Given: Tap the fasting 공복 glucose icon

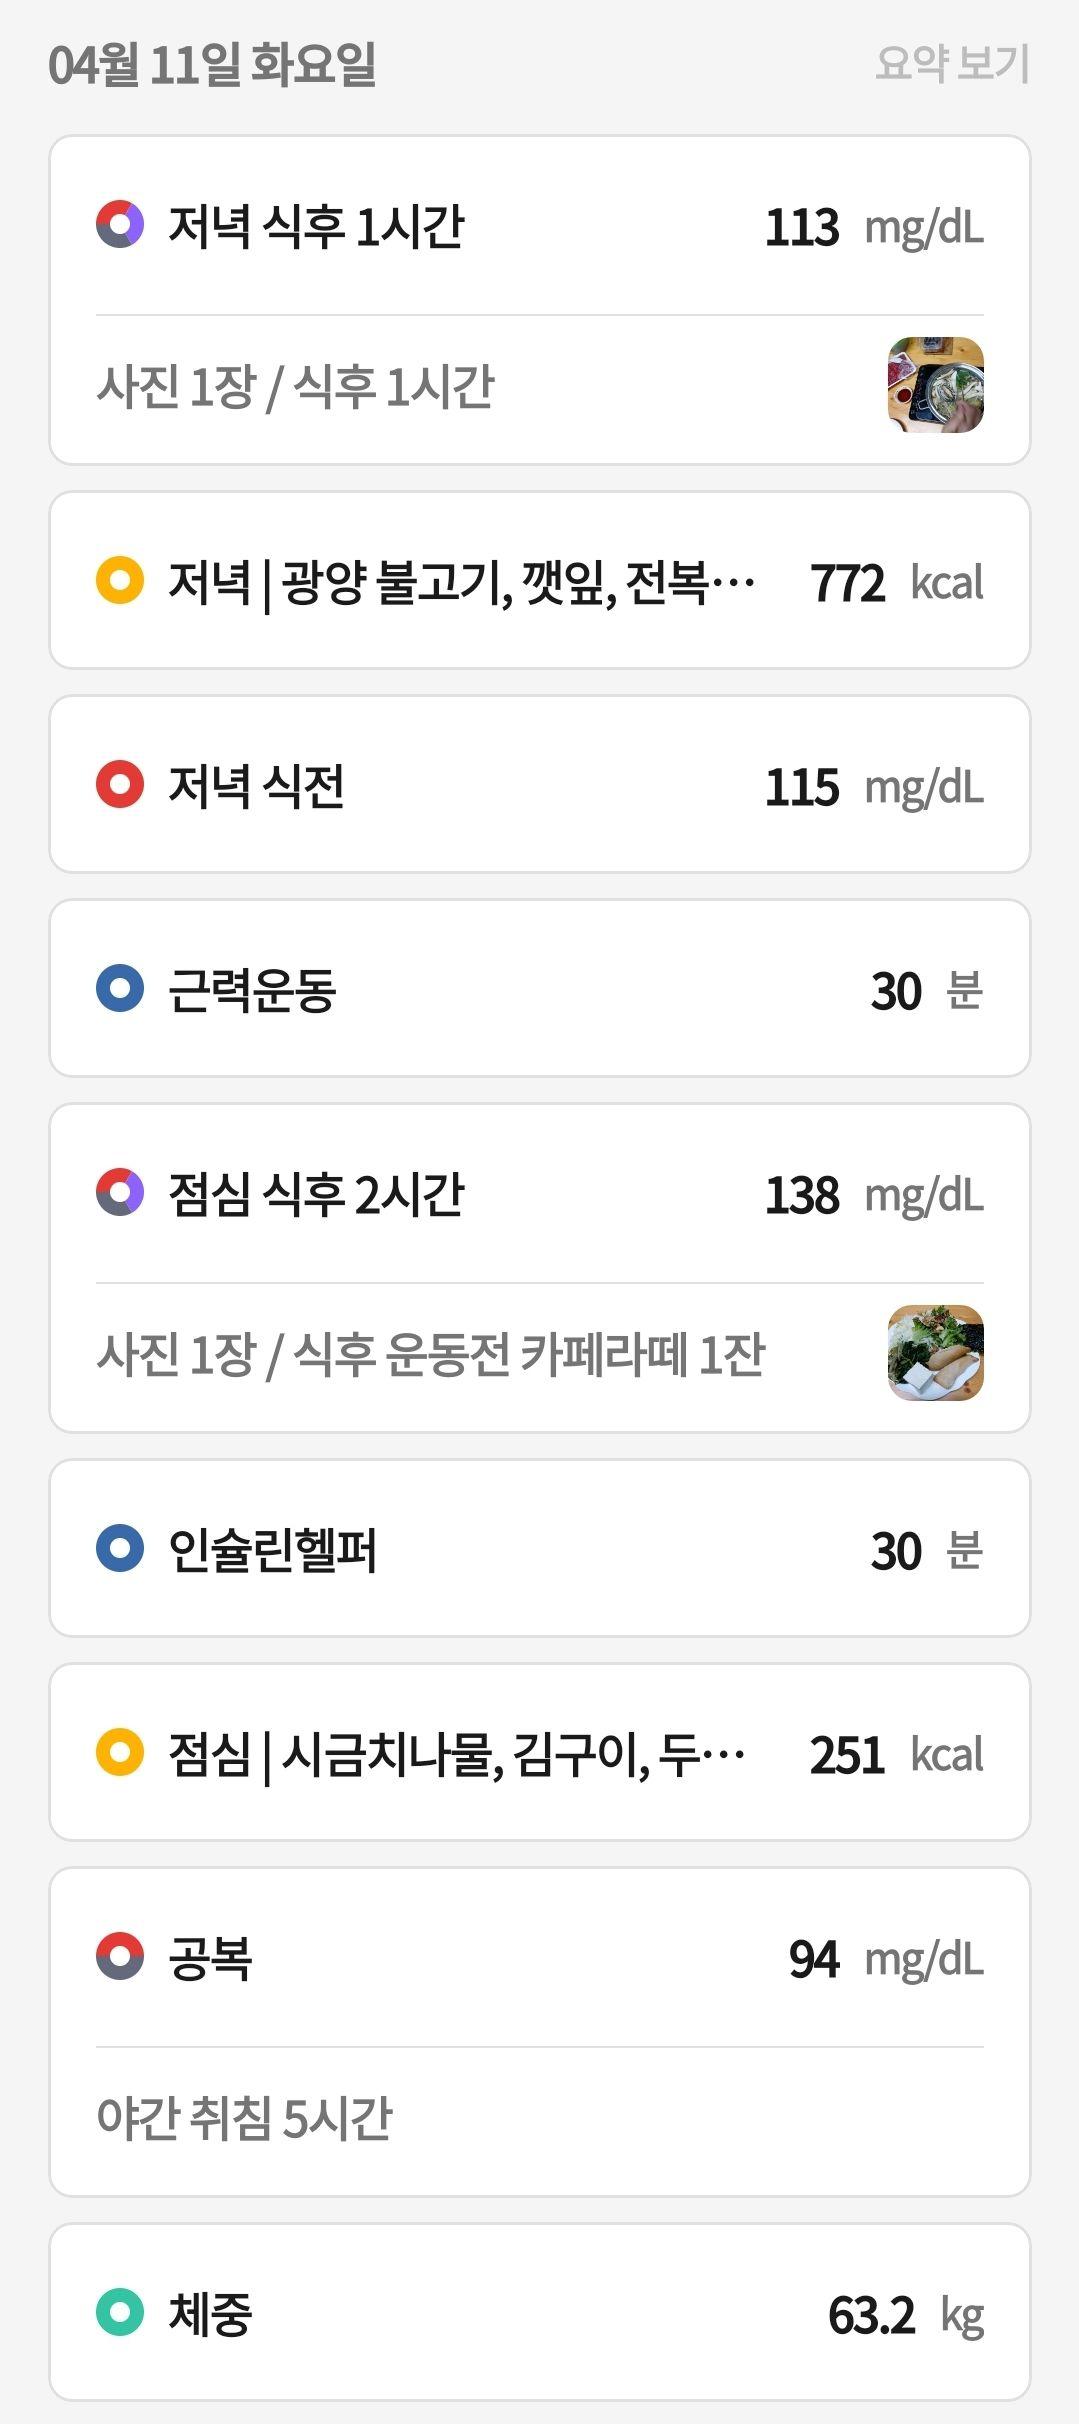Looking at the screenshot, I should pyautogui.click(x=120, y=1956).
